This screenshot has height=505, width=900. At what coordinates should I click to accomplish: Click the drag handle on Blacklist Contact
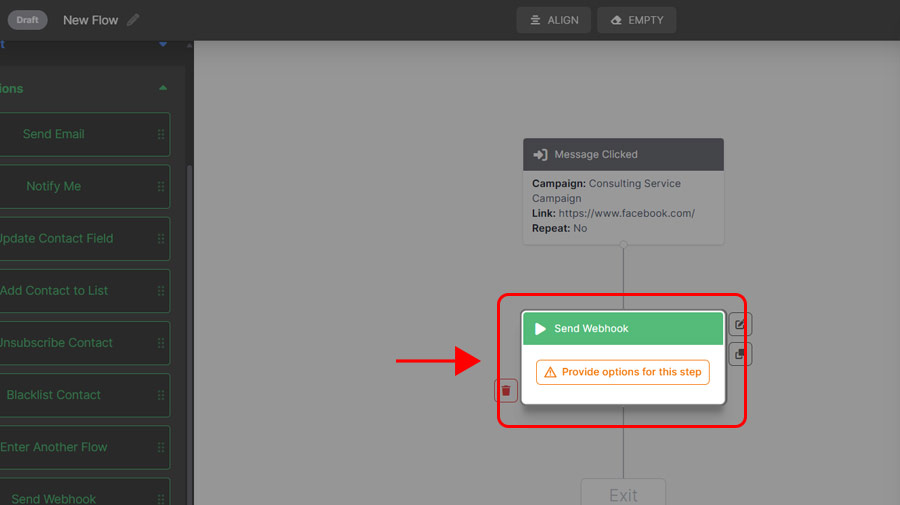click(161, 395)
